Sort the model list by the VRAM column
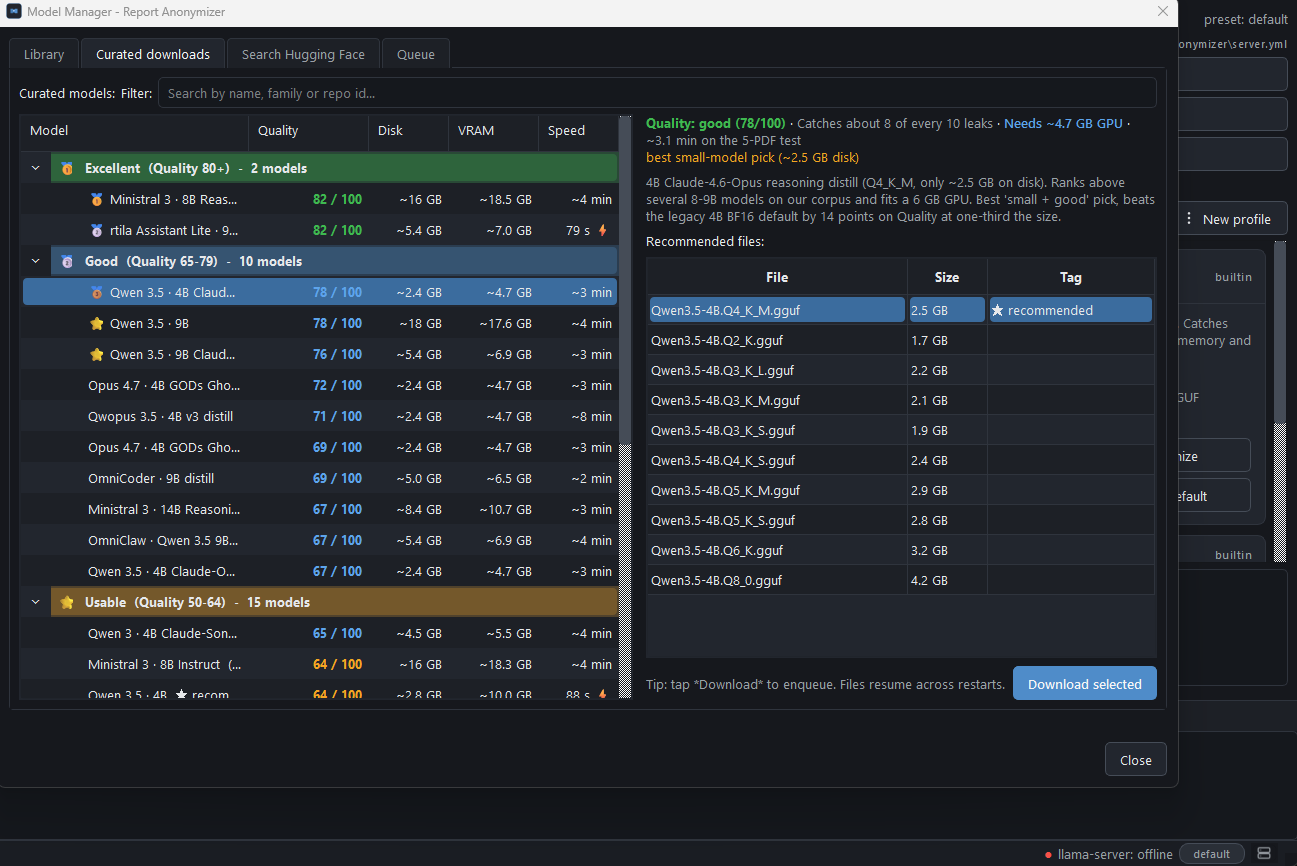This screenshot has width=1297, height=866. pyautogui.click(x=493, y=131)
